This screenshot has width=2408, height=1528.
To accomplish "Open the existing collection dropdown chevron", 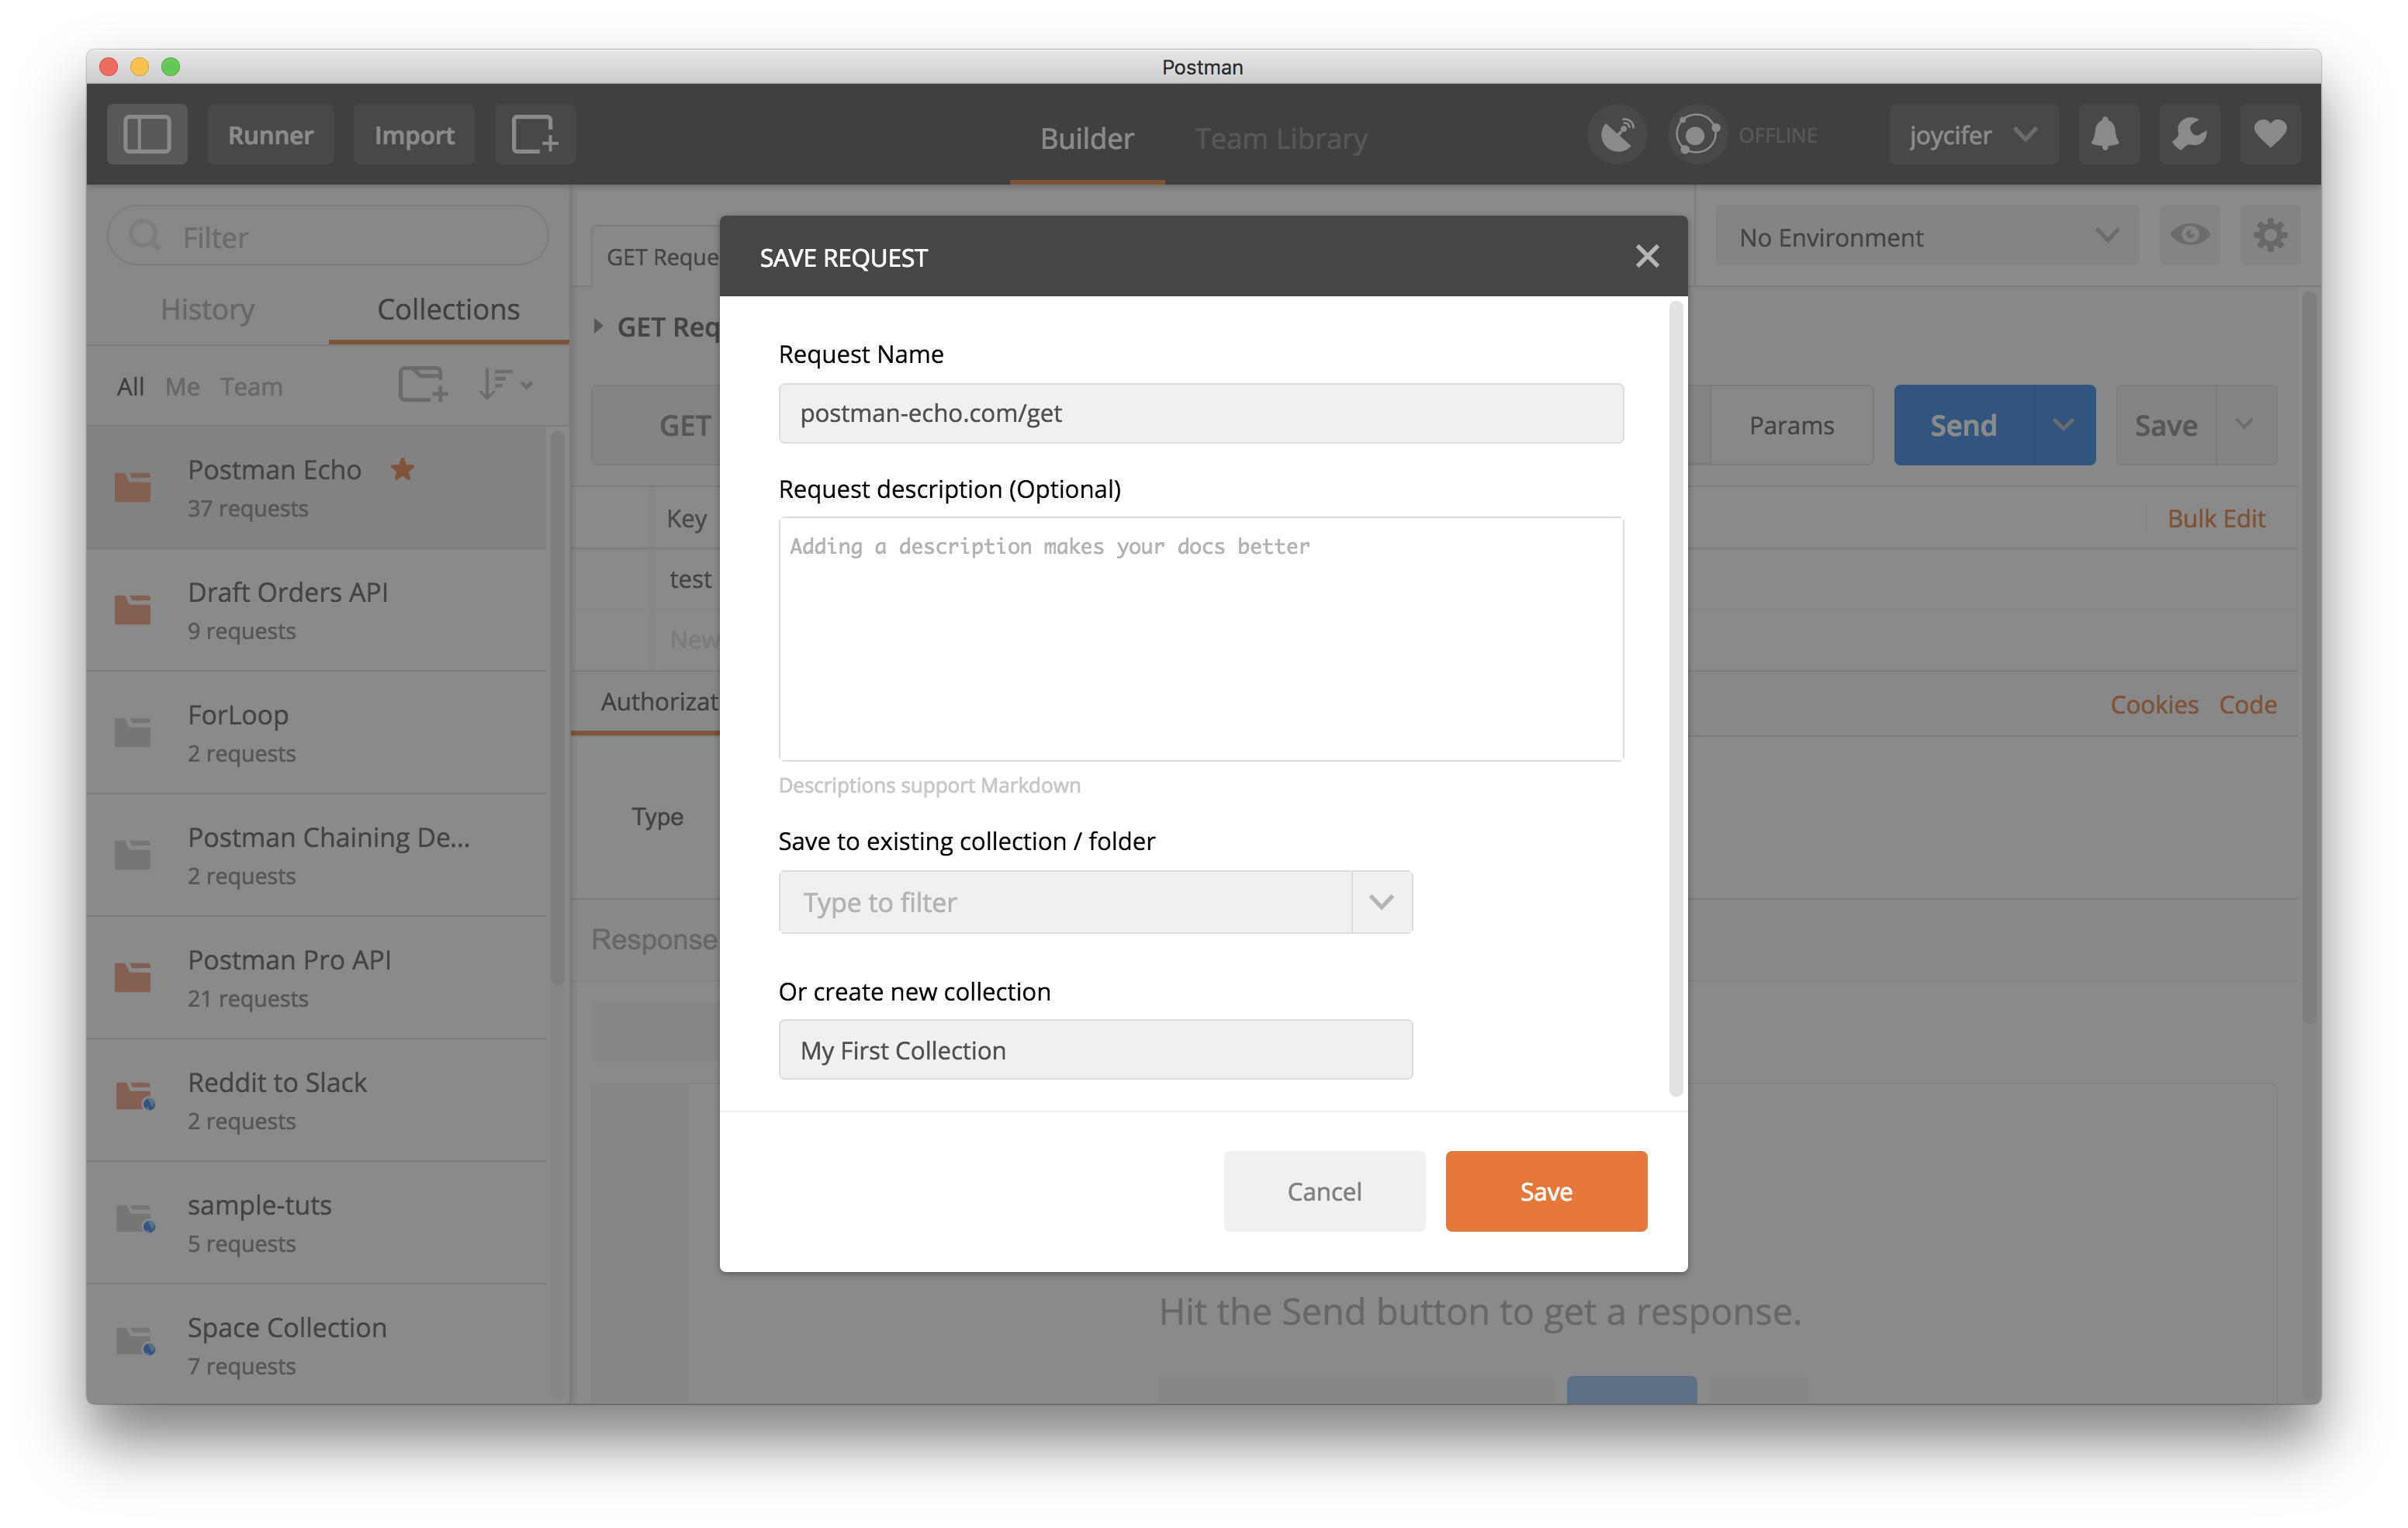I will [1381, 902].
